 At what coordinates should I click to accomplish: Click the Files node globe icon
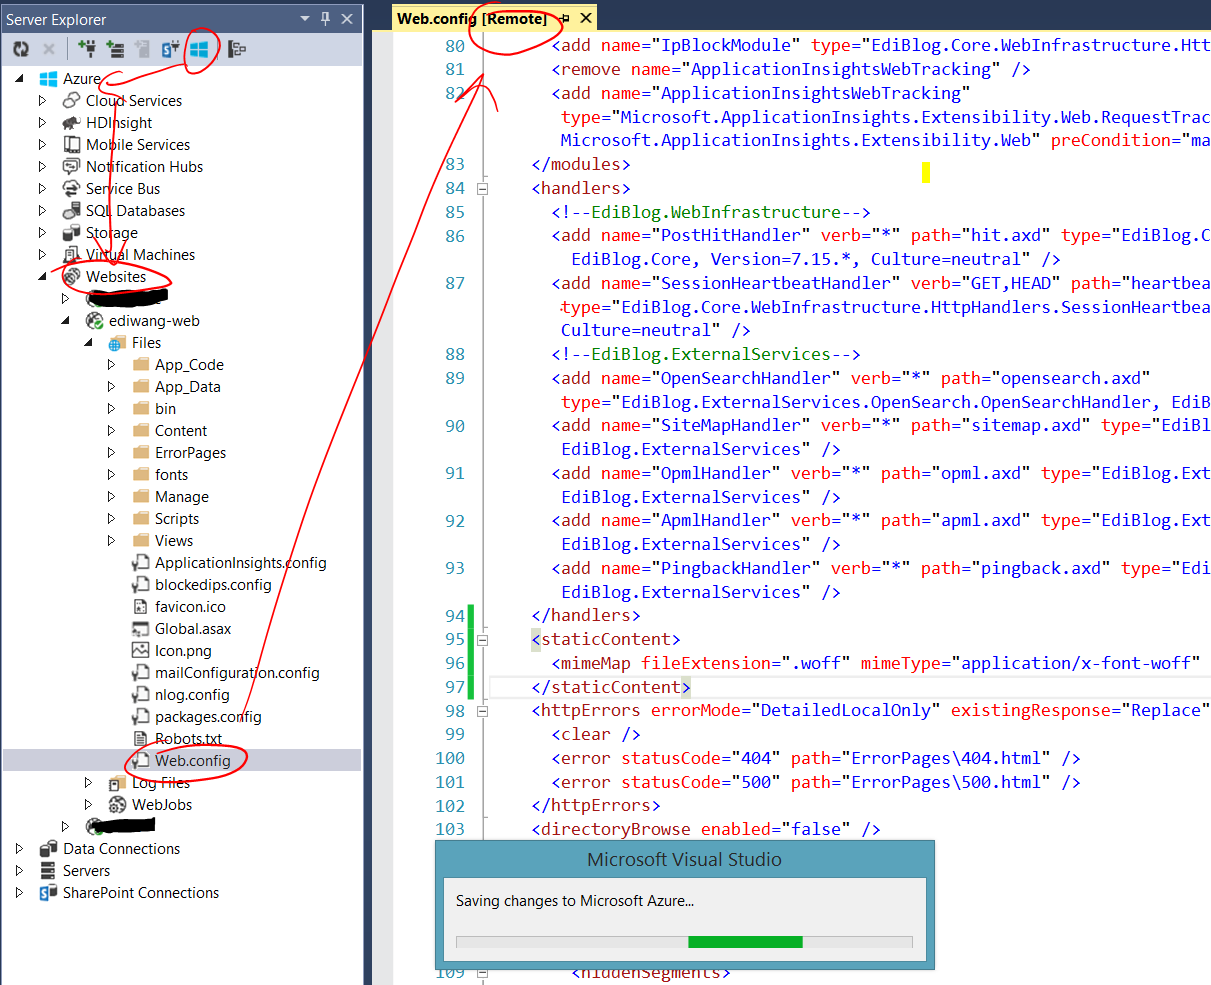coord(117,342)
